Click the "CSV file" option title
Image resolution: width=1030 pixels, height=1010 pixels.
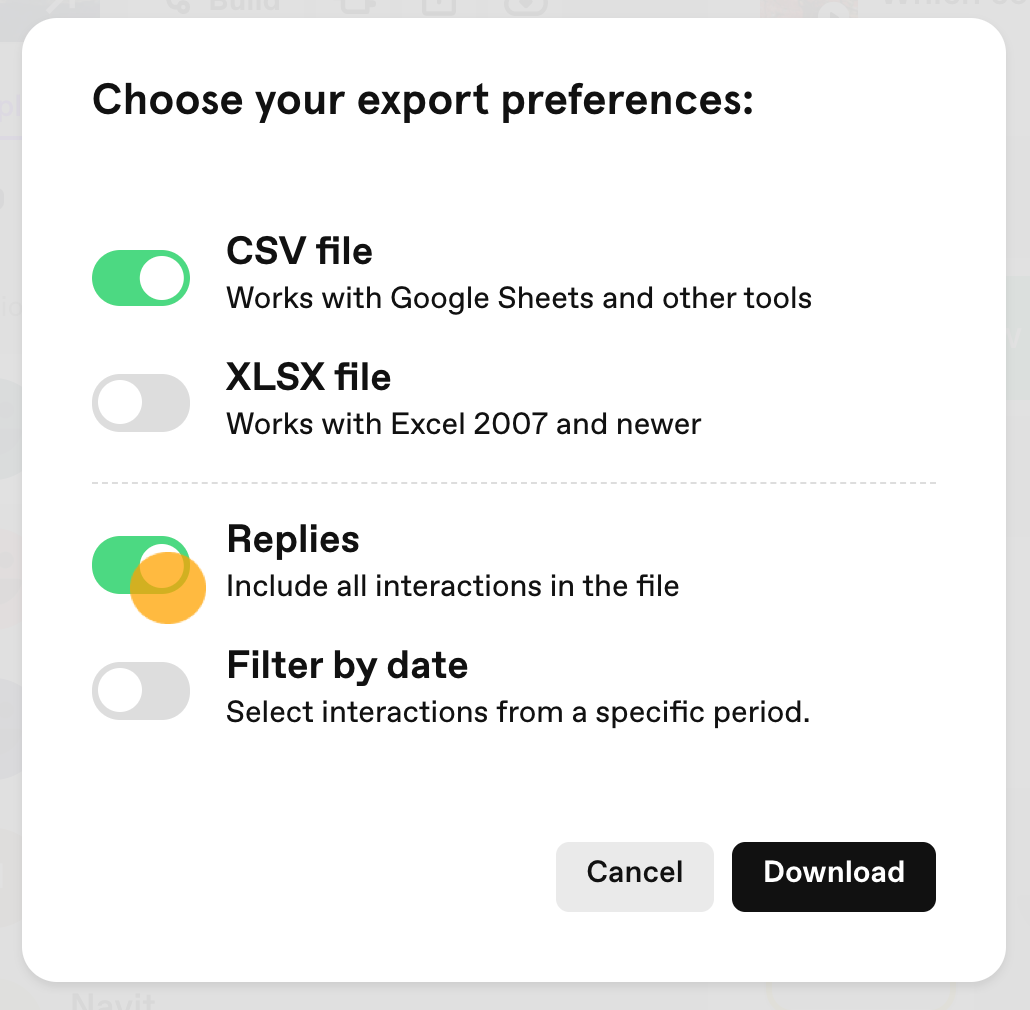(x=300, y=251)
